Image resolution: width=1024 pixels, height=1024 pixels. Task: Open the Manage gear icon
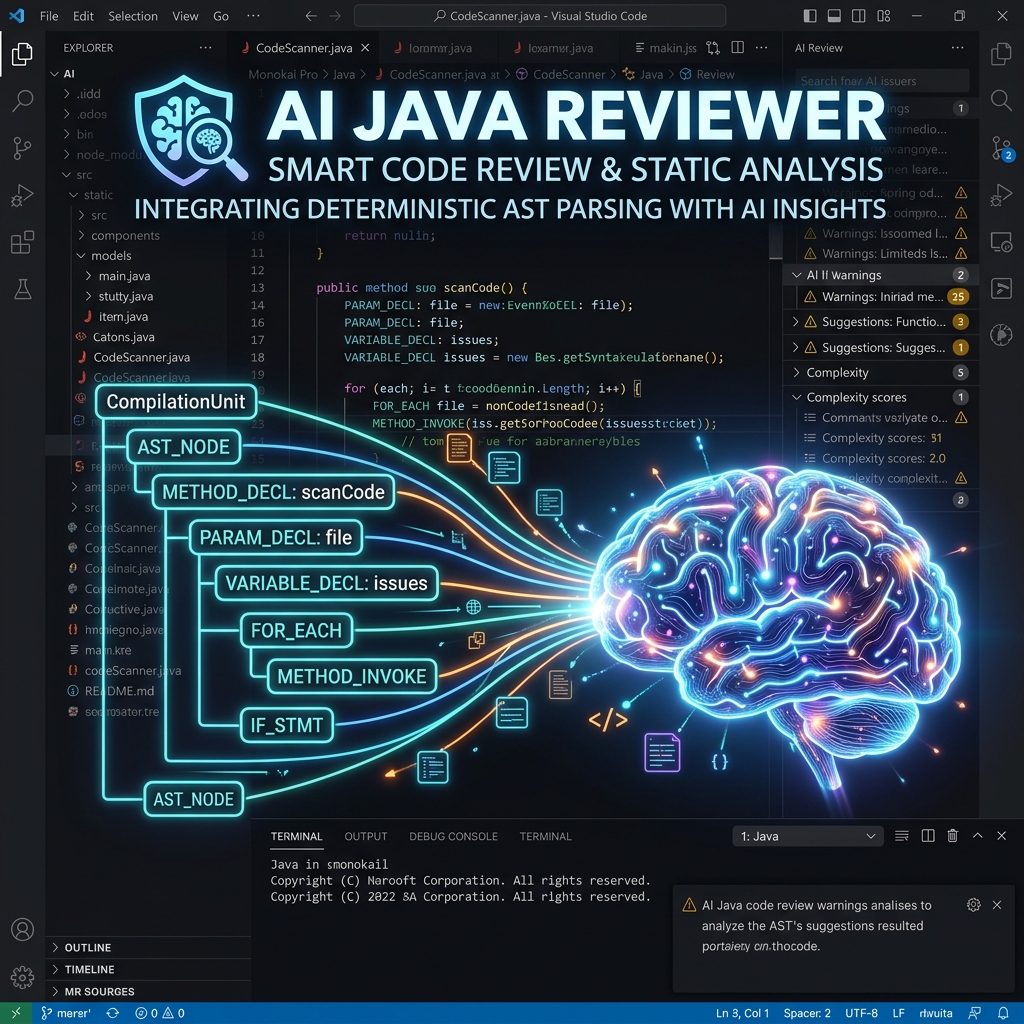pyautogui.click(x=23, y=978)
